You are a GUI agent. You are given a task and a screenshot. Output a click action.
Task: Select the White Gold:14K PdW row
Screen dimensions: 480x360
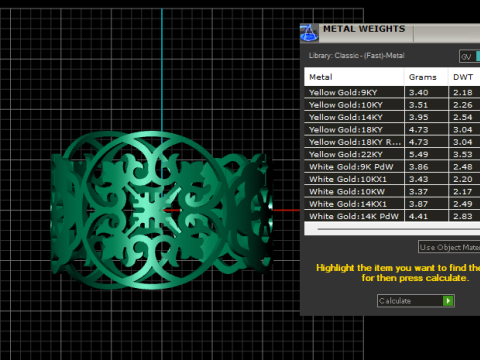392,216
